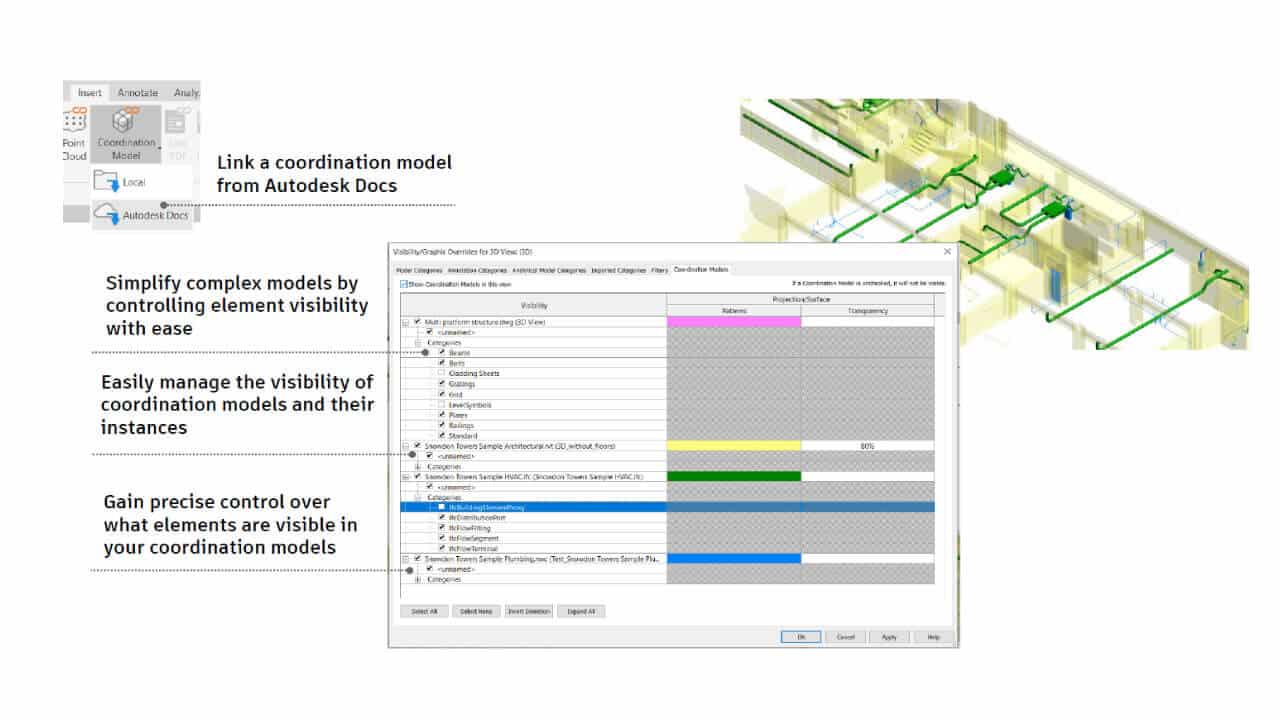The height and width of the screenshot is (720, 1280).
Task: Click the Coordination Model ribbon button
Action: click(126, 133)
